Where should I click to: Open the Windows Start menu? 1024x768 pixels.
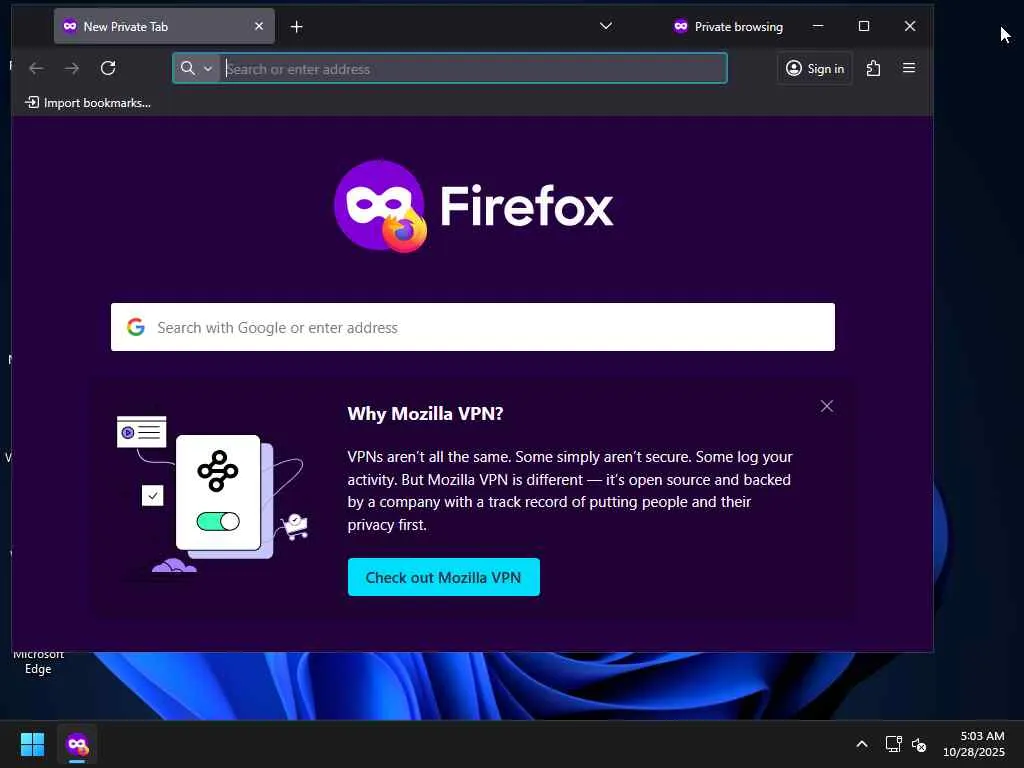coord(32,744)
